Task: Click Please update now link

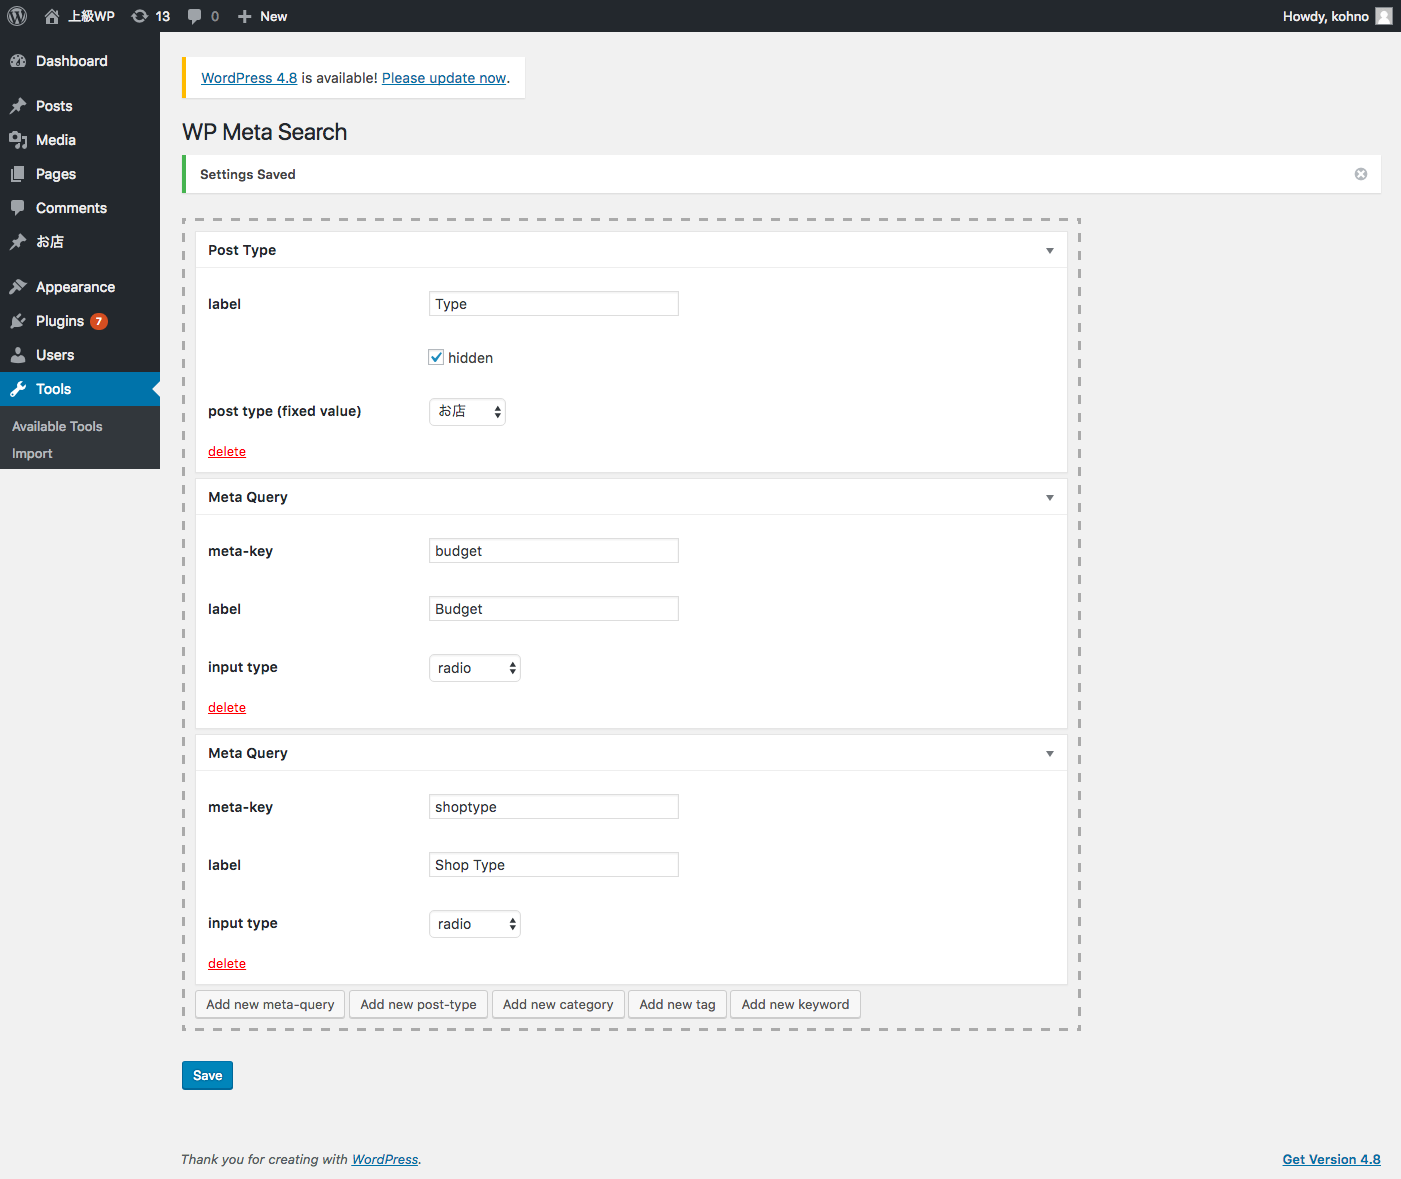Action: tap(444, 78)
